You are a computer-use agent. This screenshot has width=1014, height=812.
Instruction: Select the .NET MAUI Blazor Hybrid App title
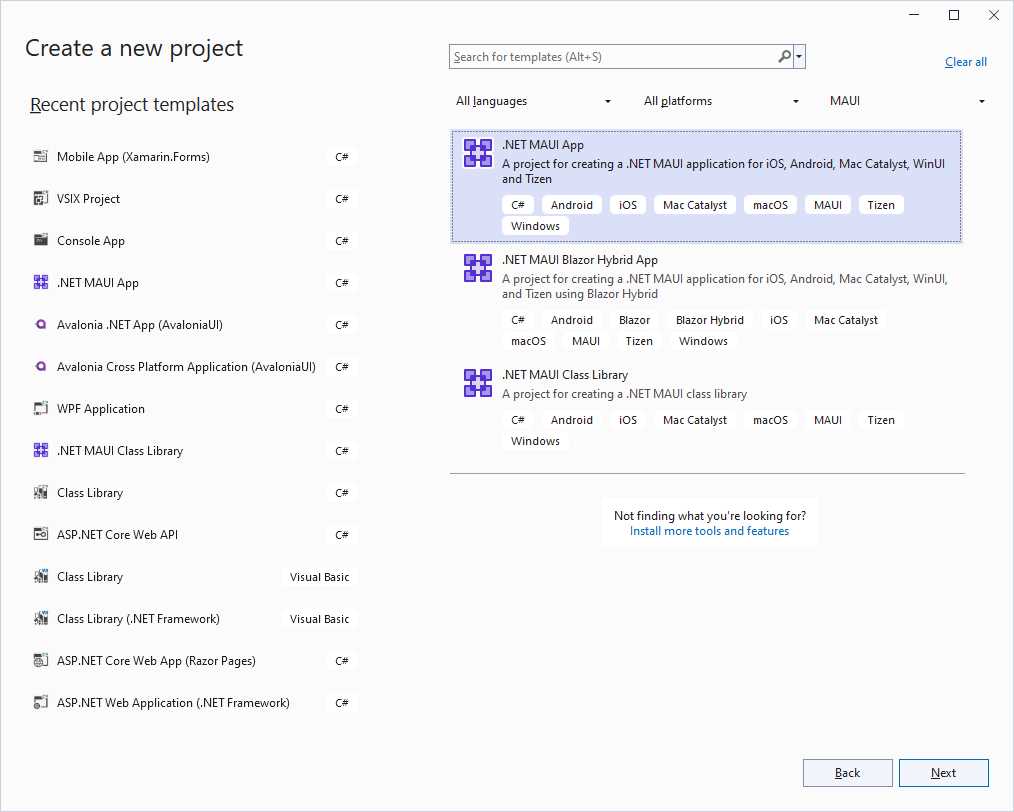tap(579, 260)
